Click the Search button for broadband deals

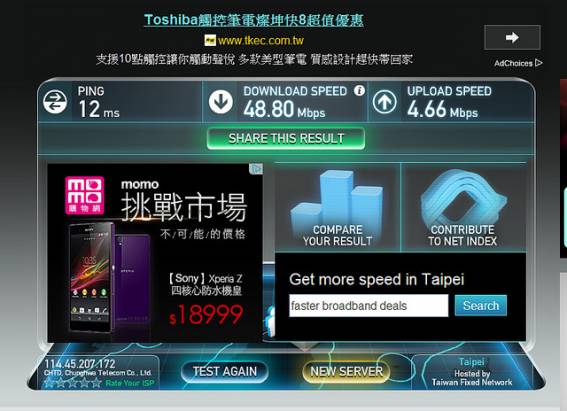(x=481, y=305)
